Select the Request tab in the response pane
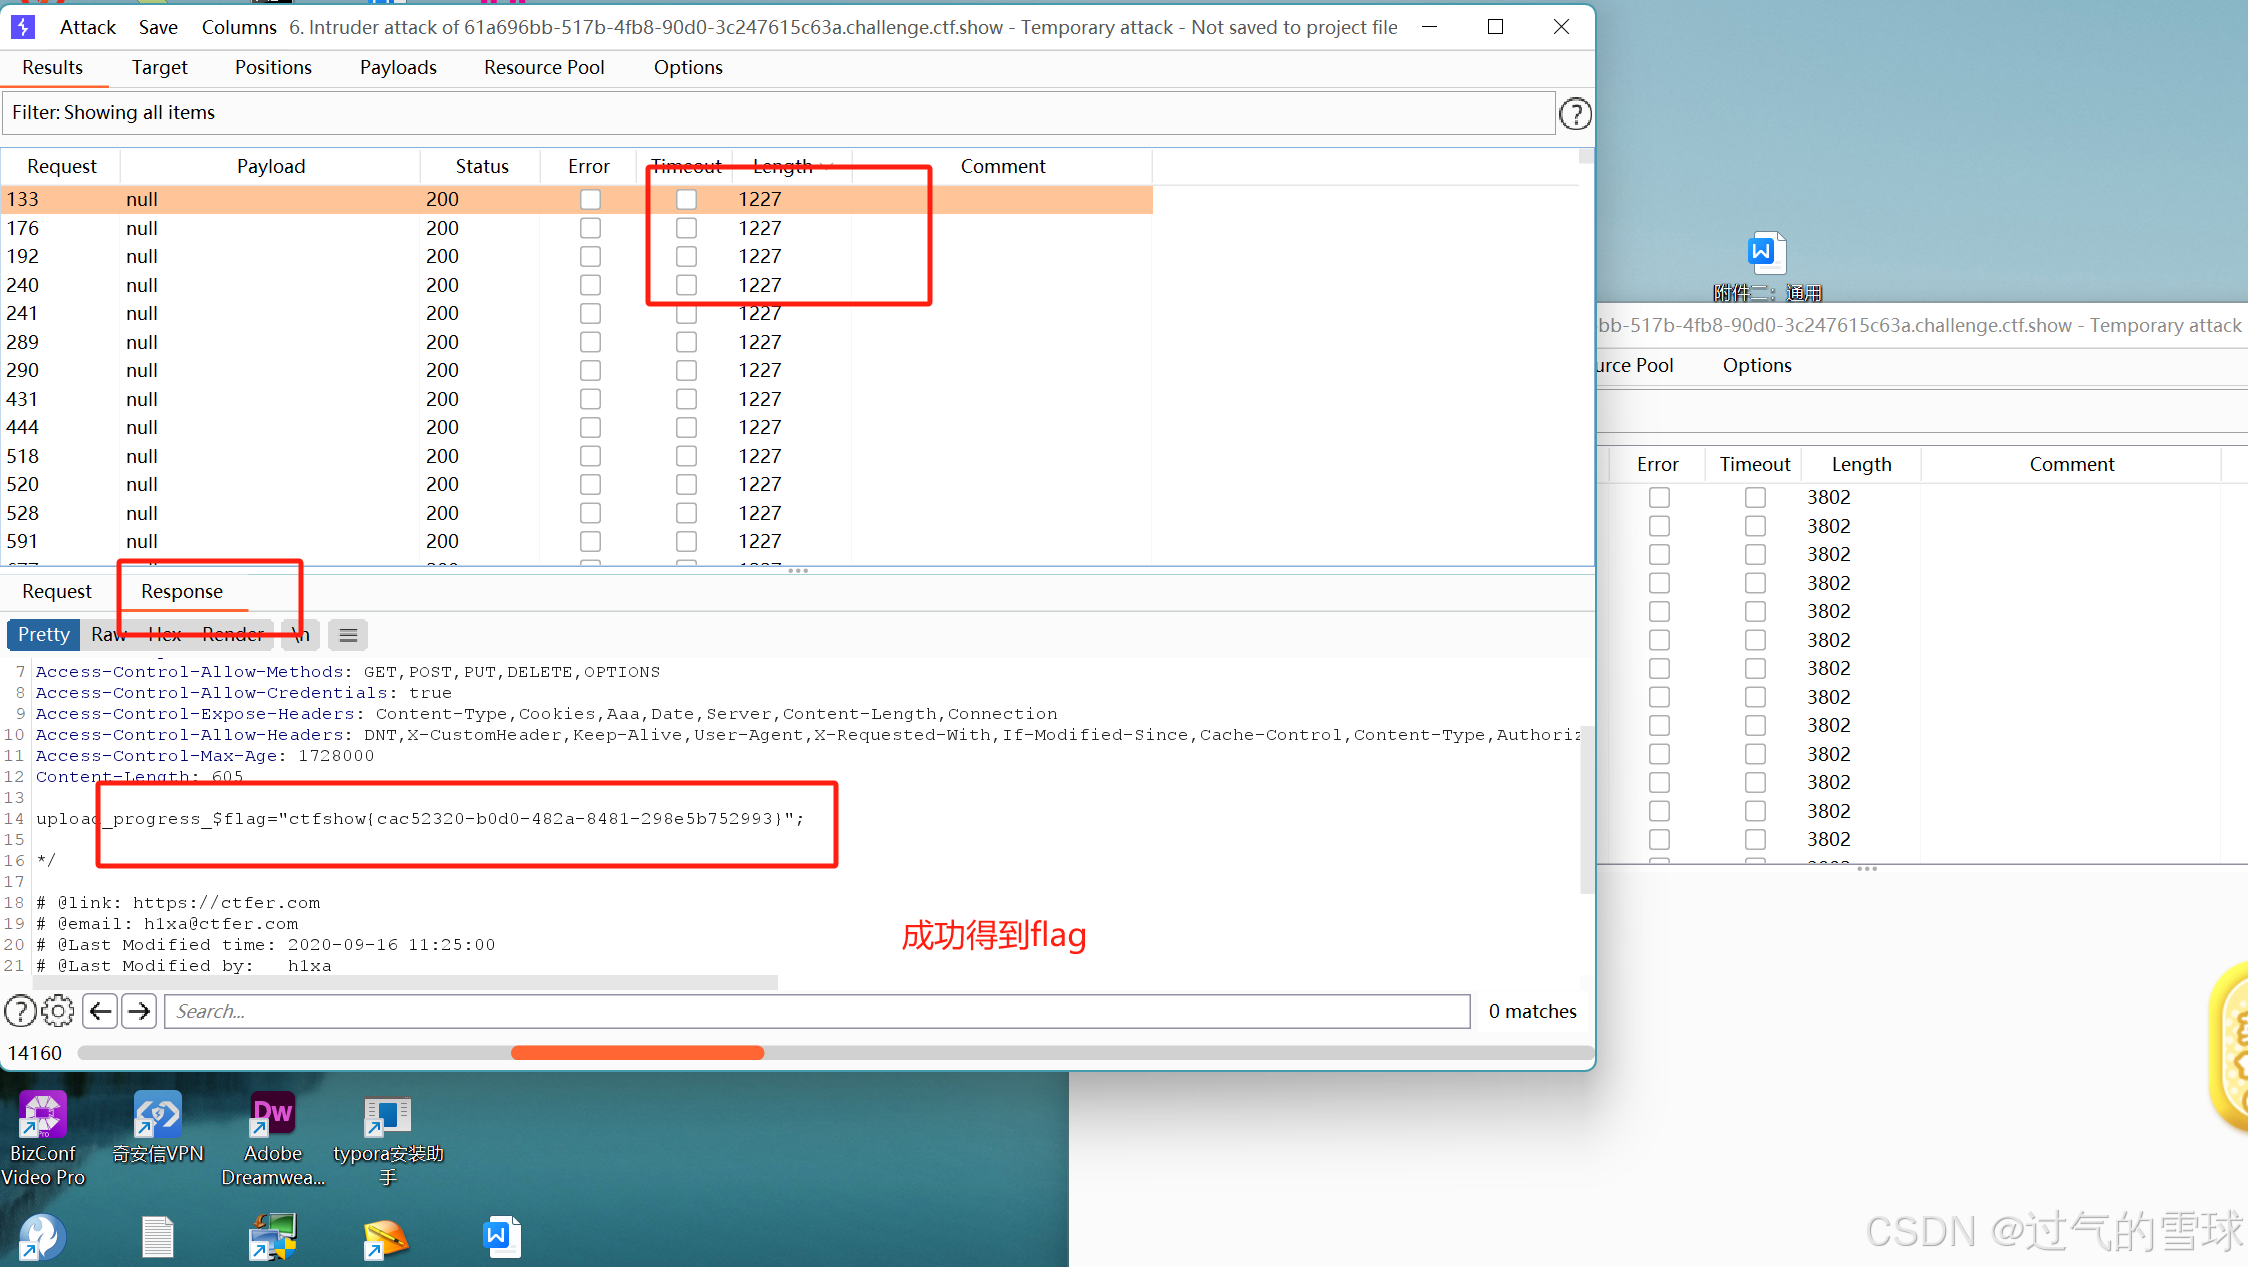The width and height of the screenshot is (2248, 1267). [x=57, y=591]
